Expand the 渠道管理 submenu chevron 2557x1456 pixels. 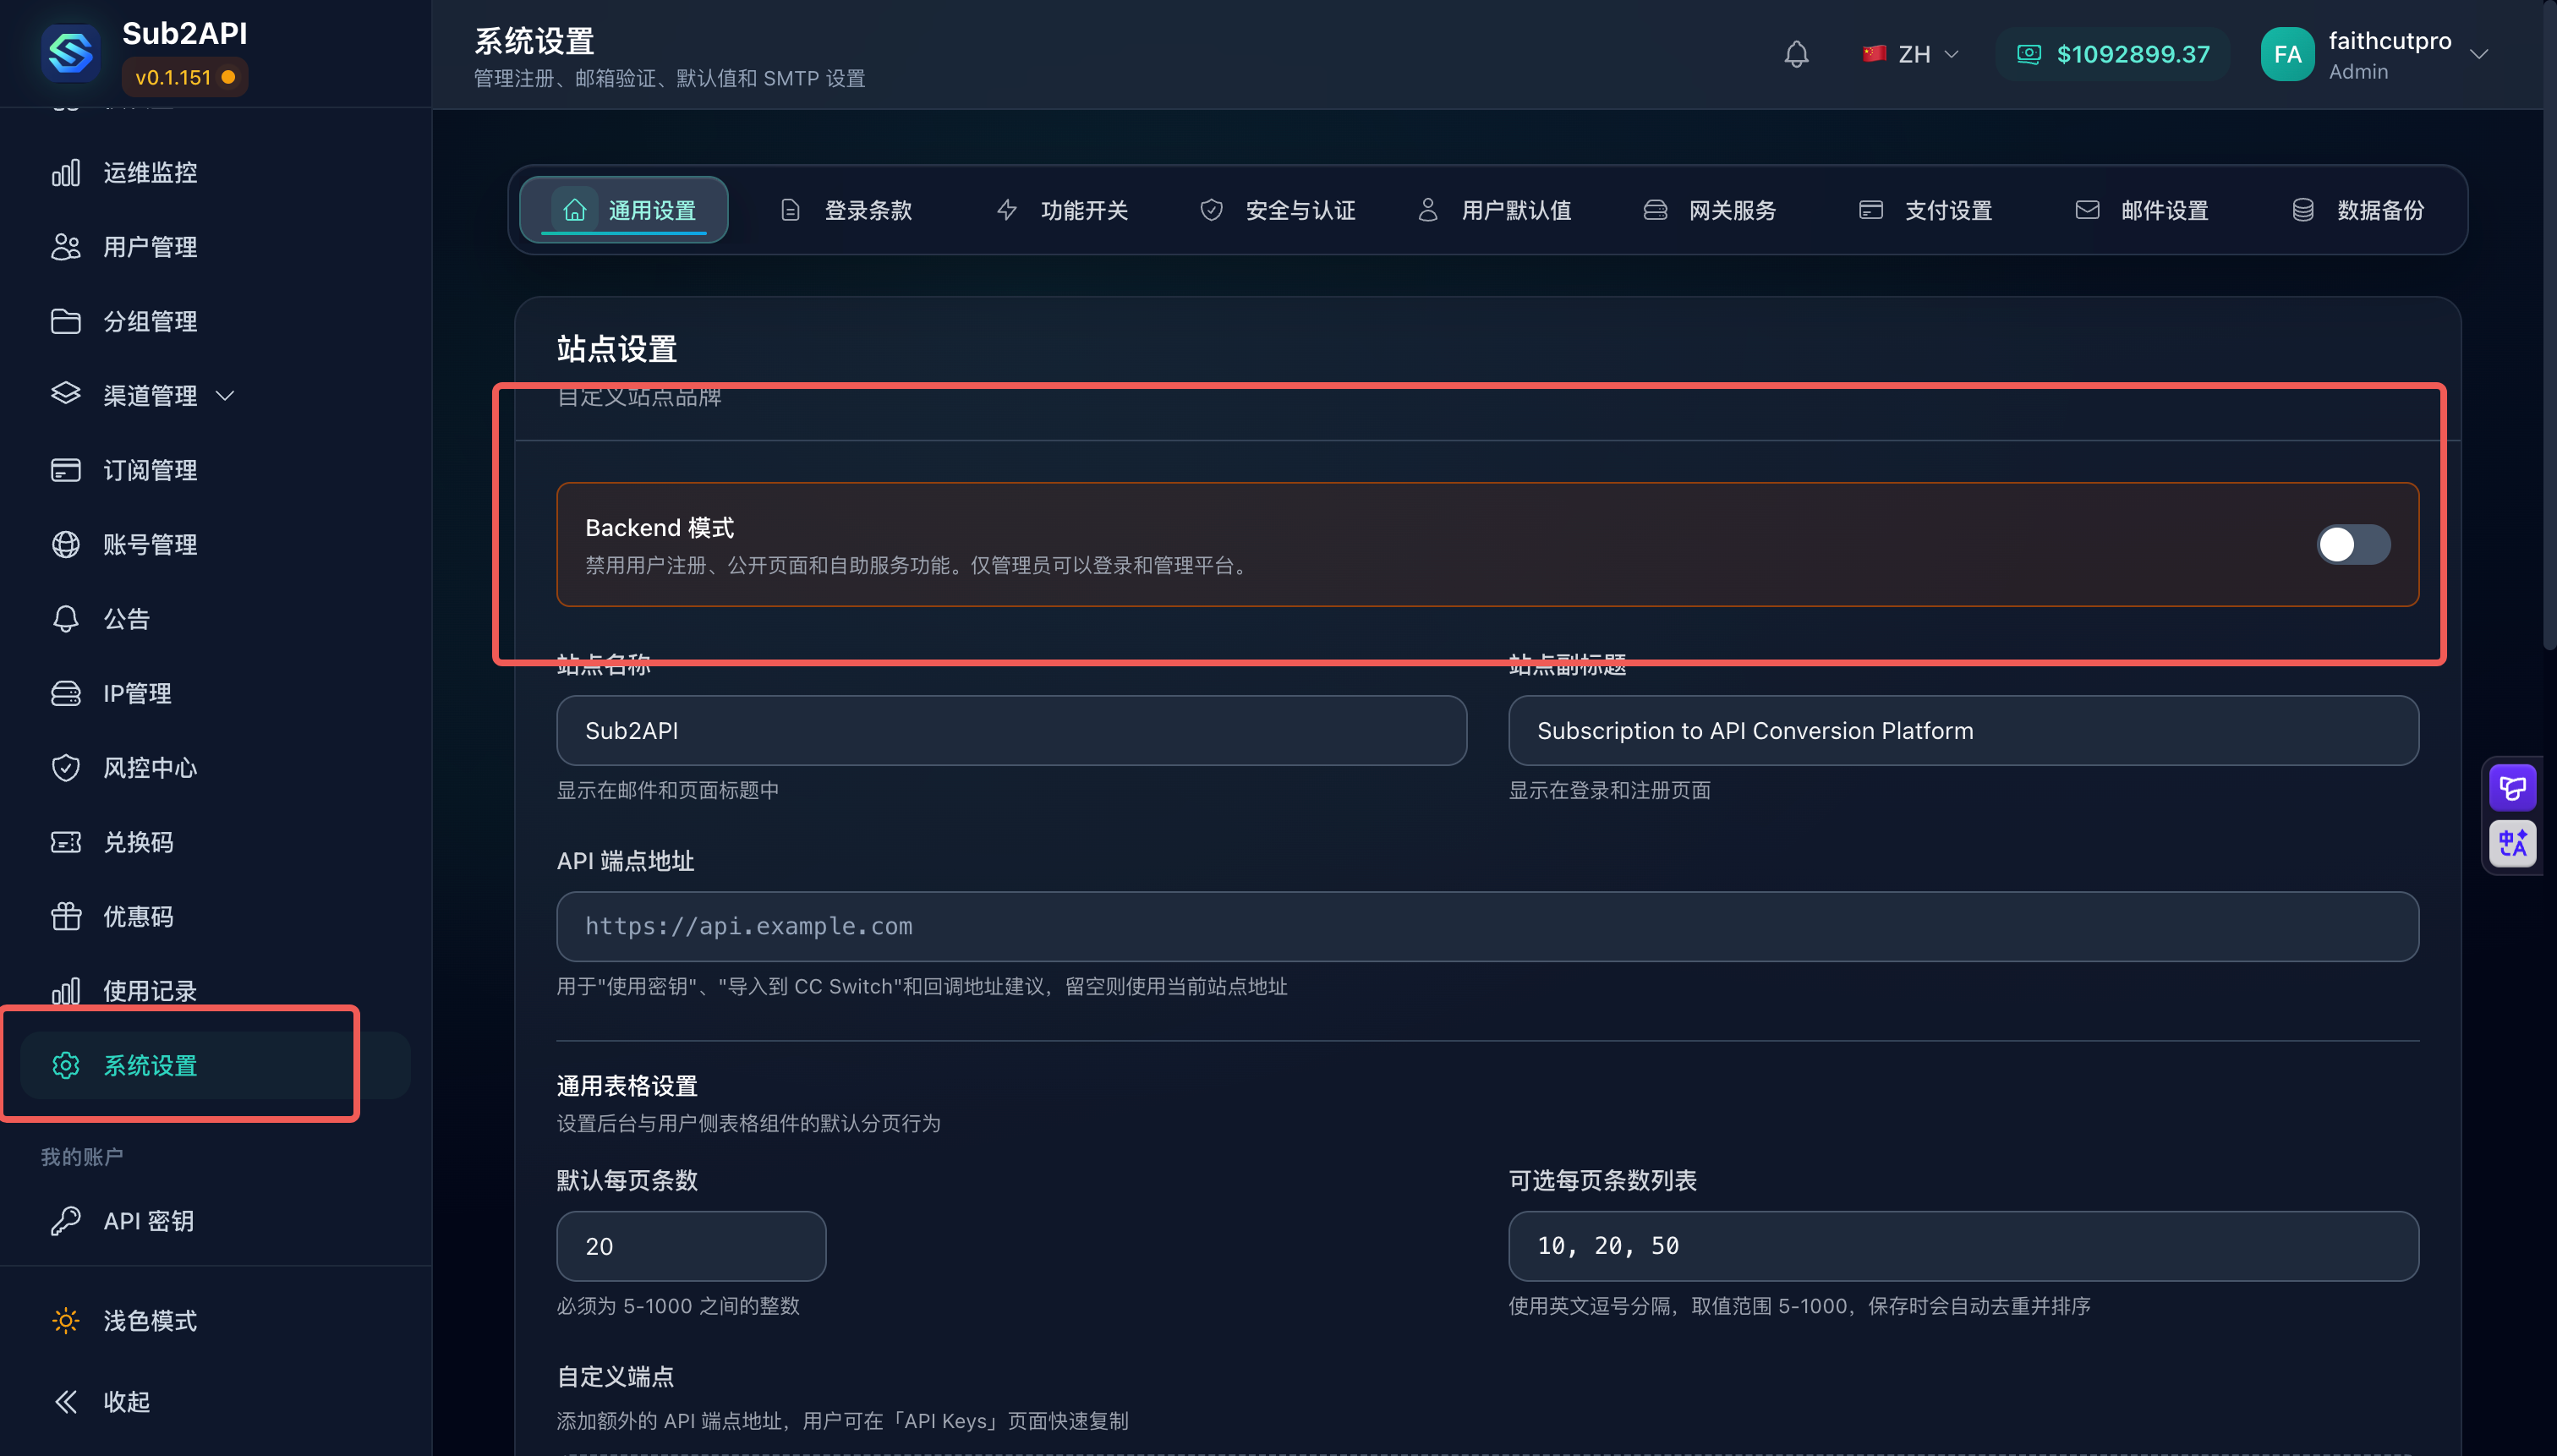[x=225, y=396]
